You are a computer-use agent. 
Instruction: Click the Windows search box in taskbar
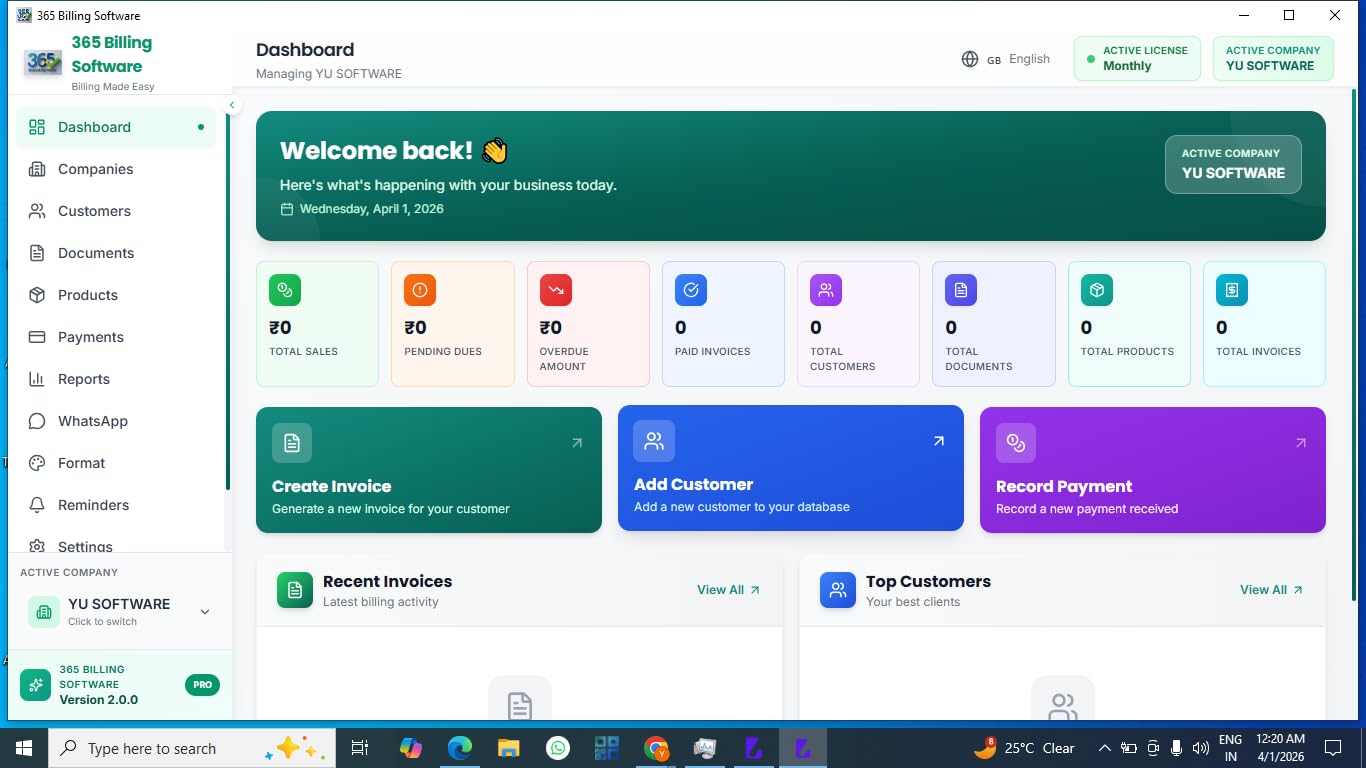[190, 748]
